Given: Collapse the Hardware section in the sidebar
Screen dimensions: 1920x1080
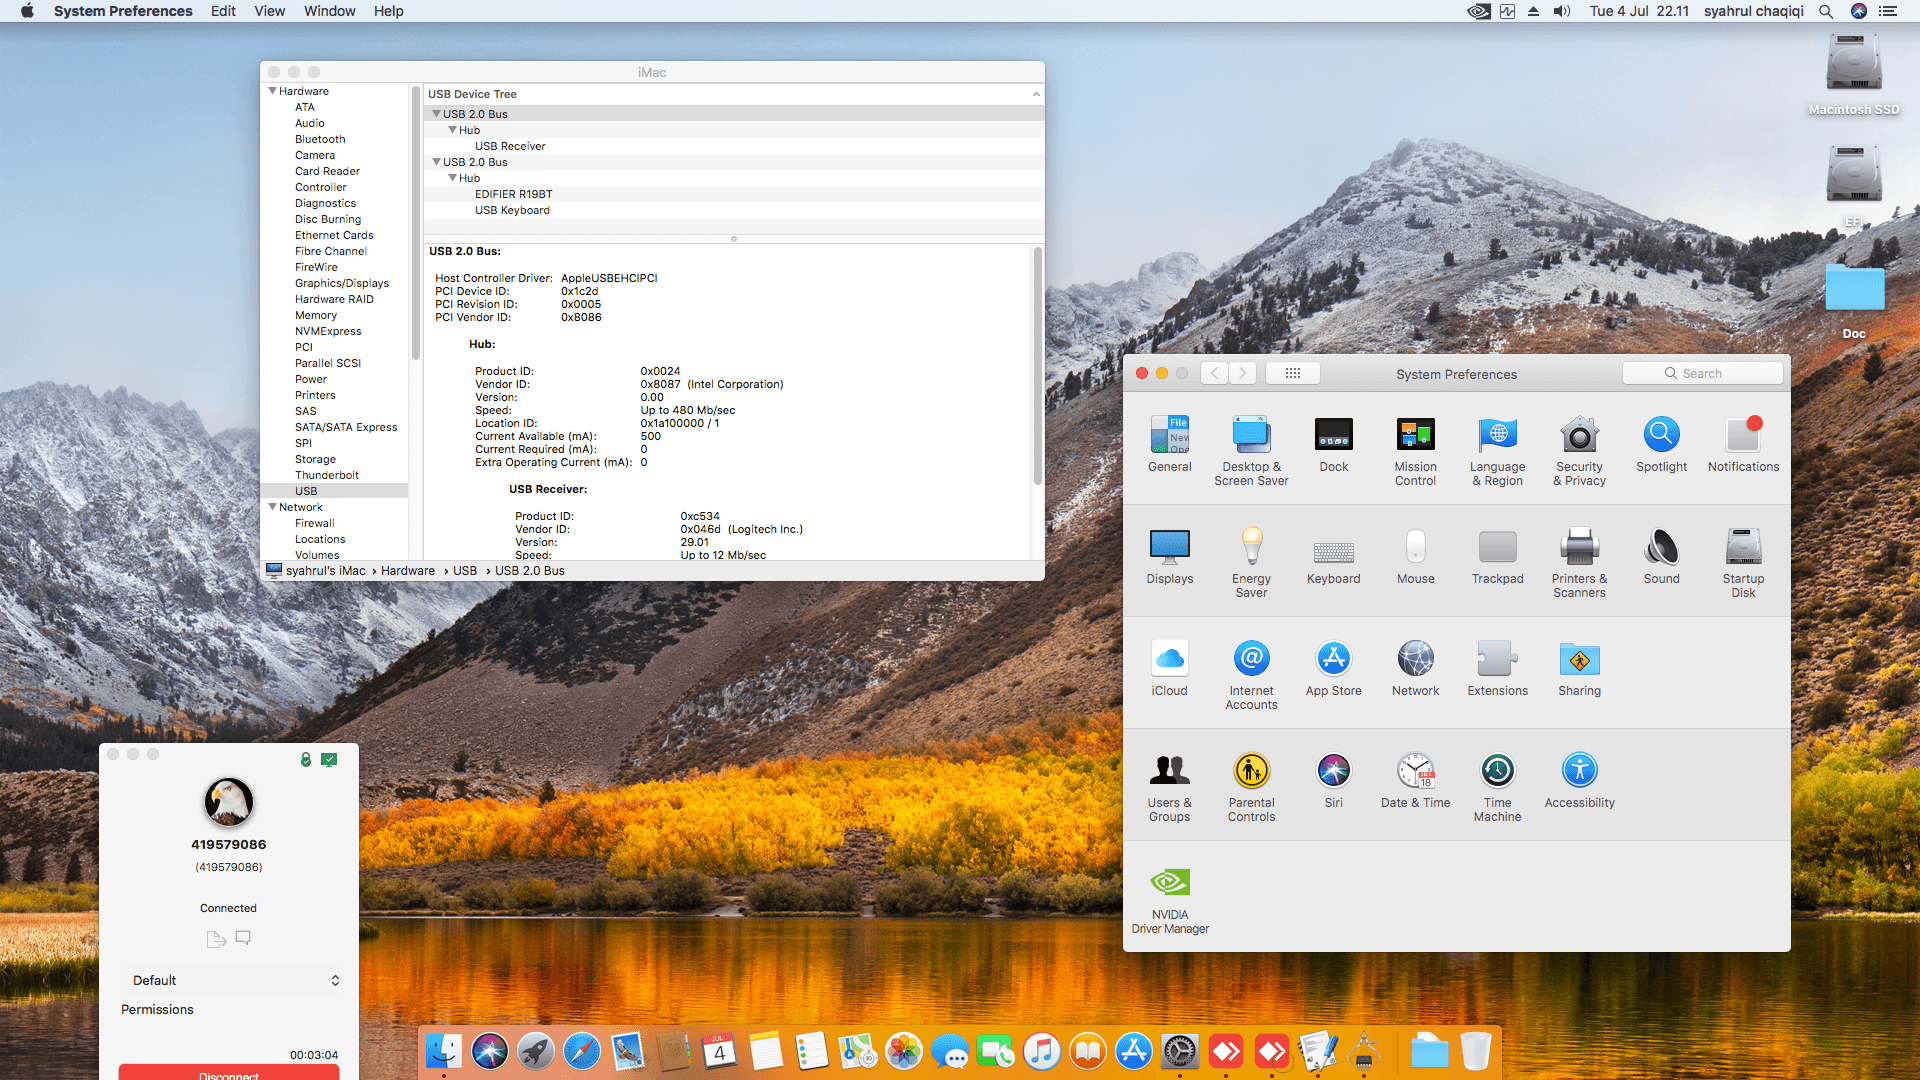Looking at the screenshot, I should 273,90.
